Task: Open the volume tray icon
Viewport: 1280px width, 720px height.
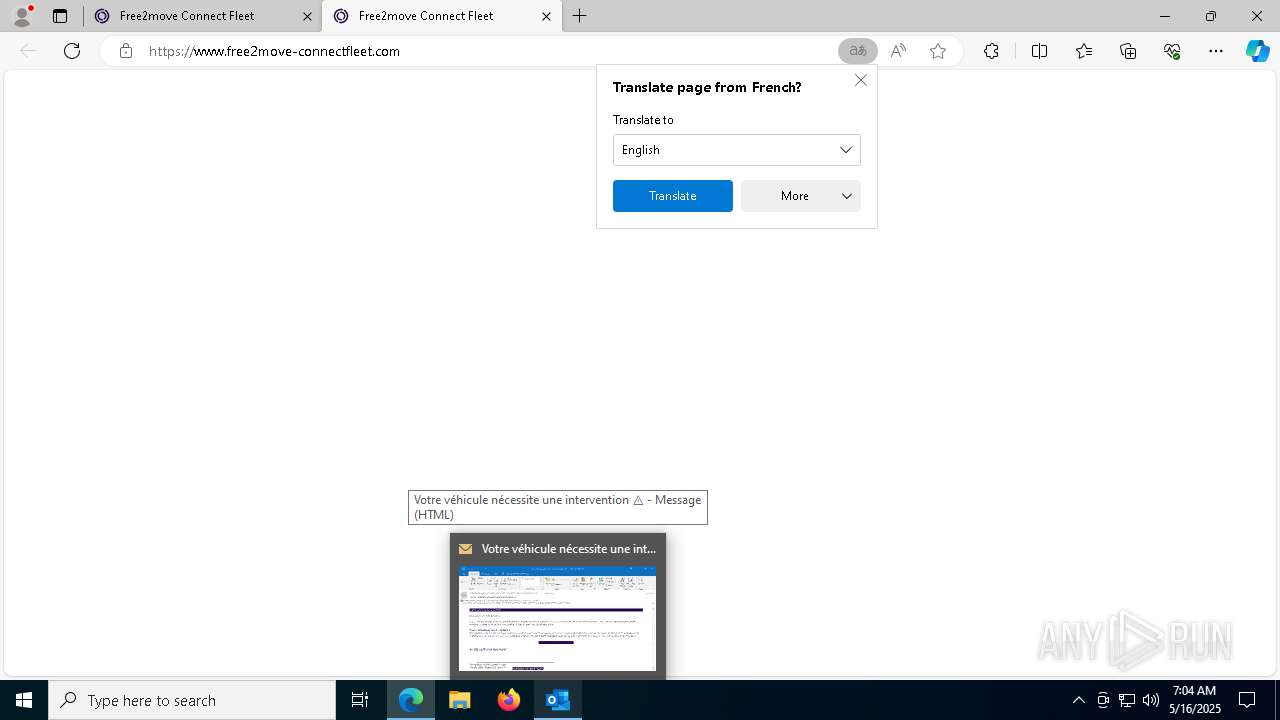Action: (1151, 700)
